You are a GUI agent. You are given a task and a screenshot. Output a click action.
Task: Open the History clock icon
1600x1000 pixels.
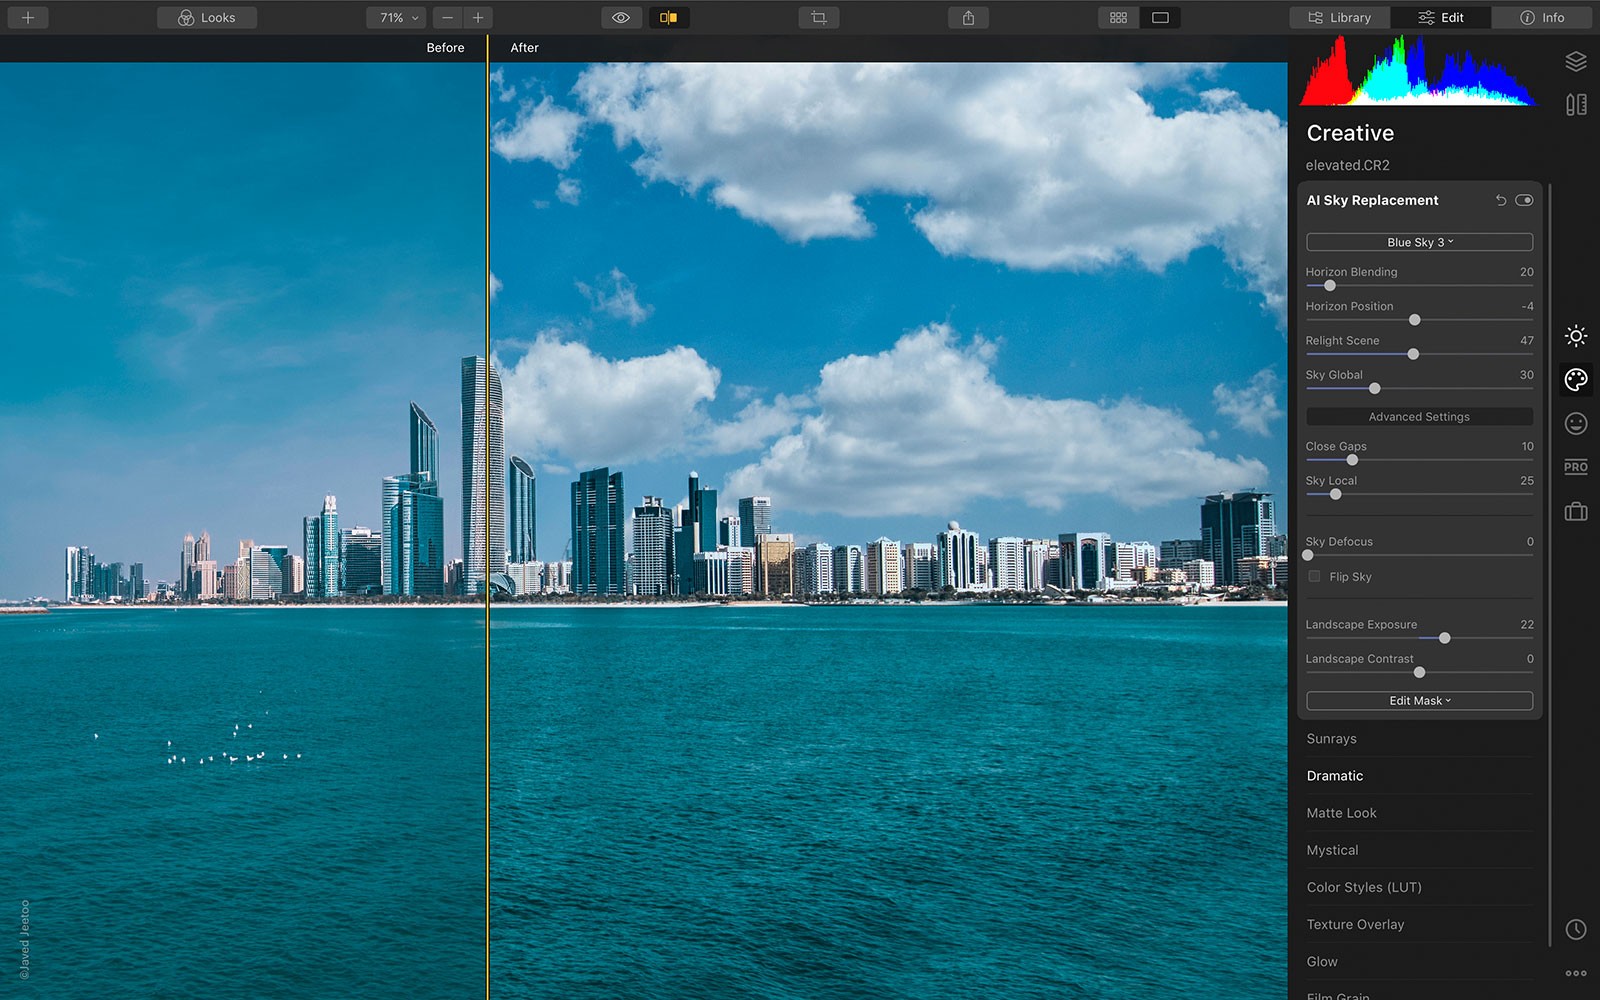pos(1576,929)
